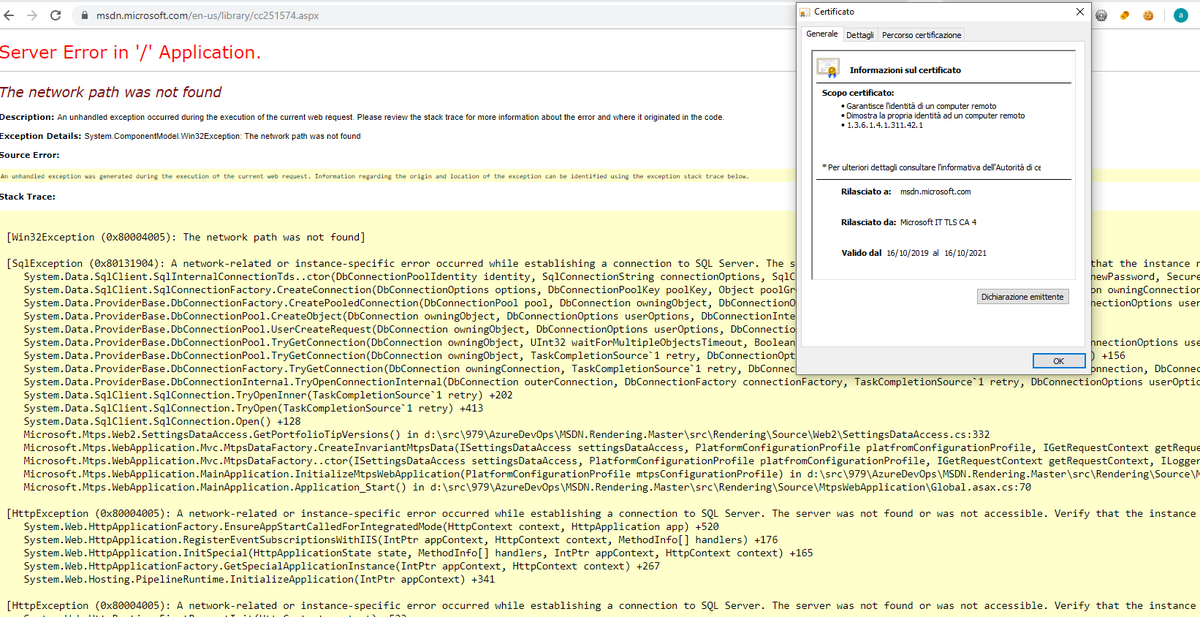The image size is (1200, 617).
Task: Click the 'MainApplication.Application_Start()' trace line
Action: click(x=528, y=487)
